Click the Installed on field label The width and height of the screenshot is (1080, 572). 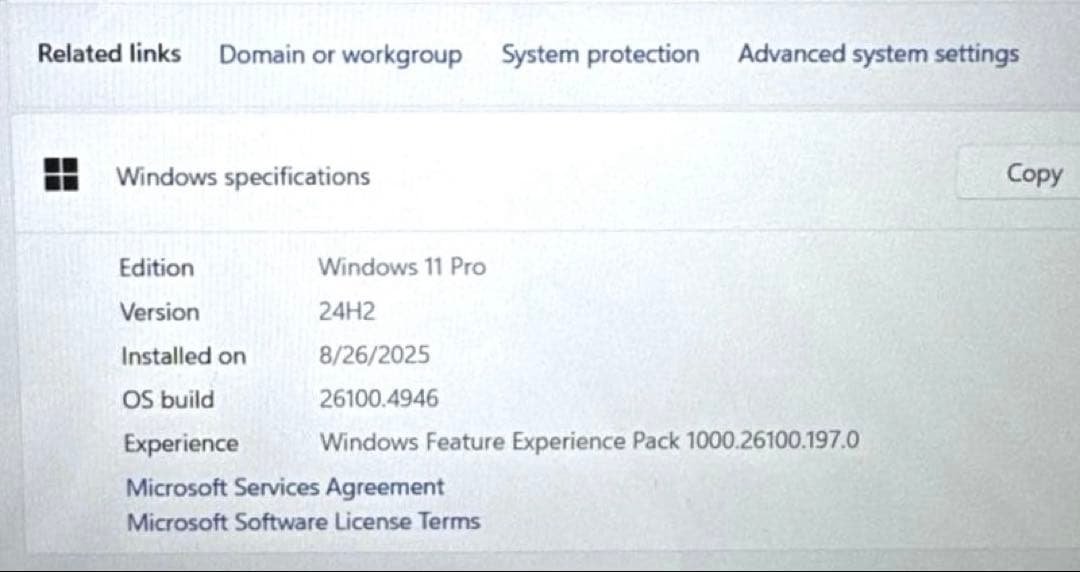pos(182,356)
